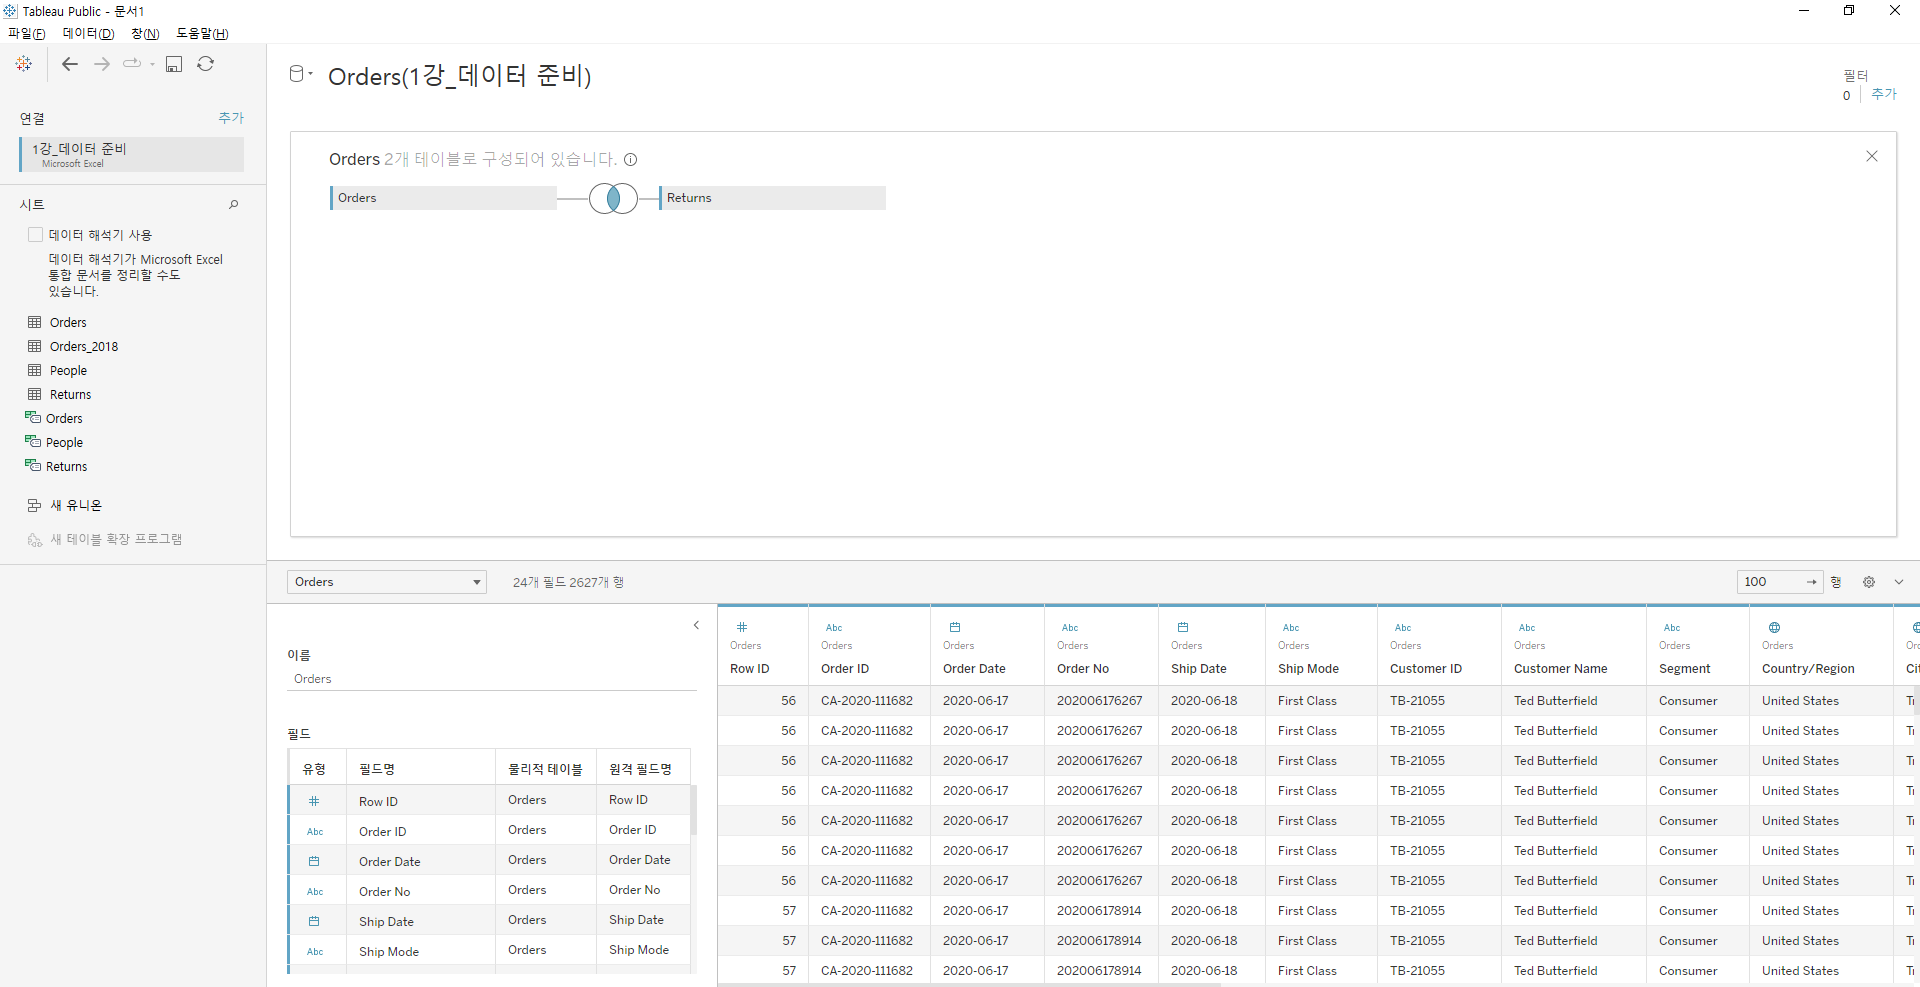Select the Returns table sheet
This screenshot has width=1920, height=987.
(x=70, y=394)
